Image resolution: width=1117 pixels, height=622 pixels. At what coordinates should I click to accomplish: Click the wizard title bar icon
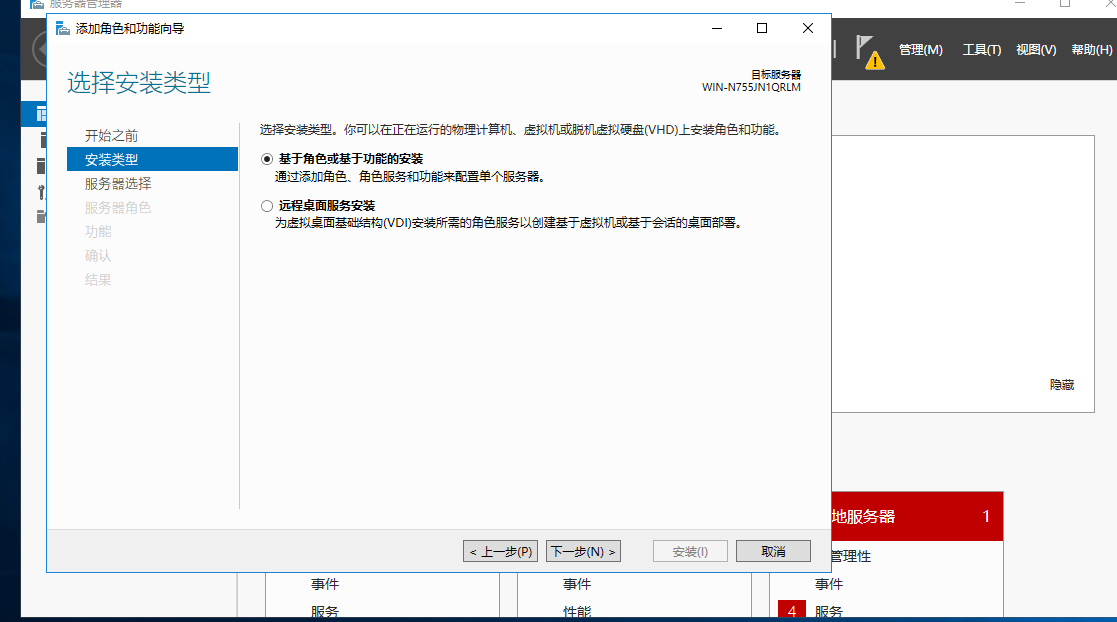(63, 28)
